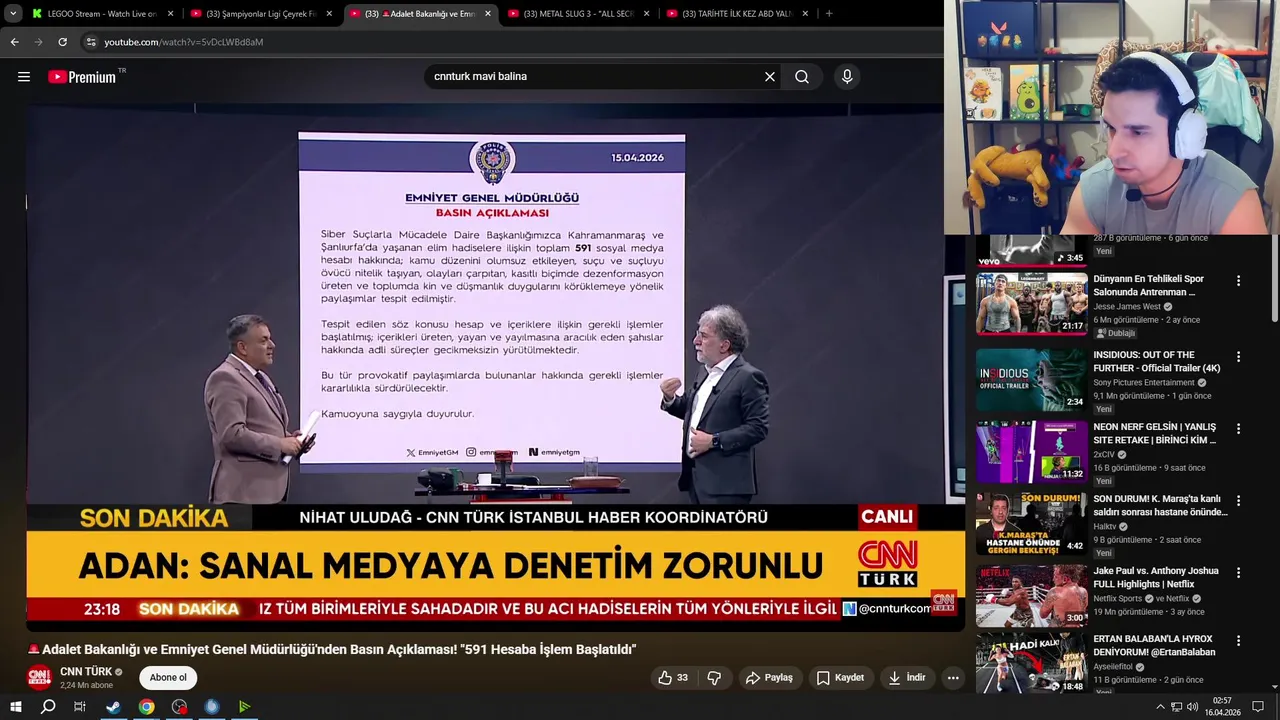Click the Netflix Sports channel name
The width and height of the screenshot is (1280, 720).
point(1118,599)
